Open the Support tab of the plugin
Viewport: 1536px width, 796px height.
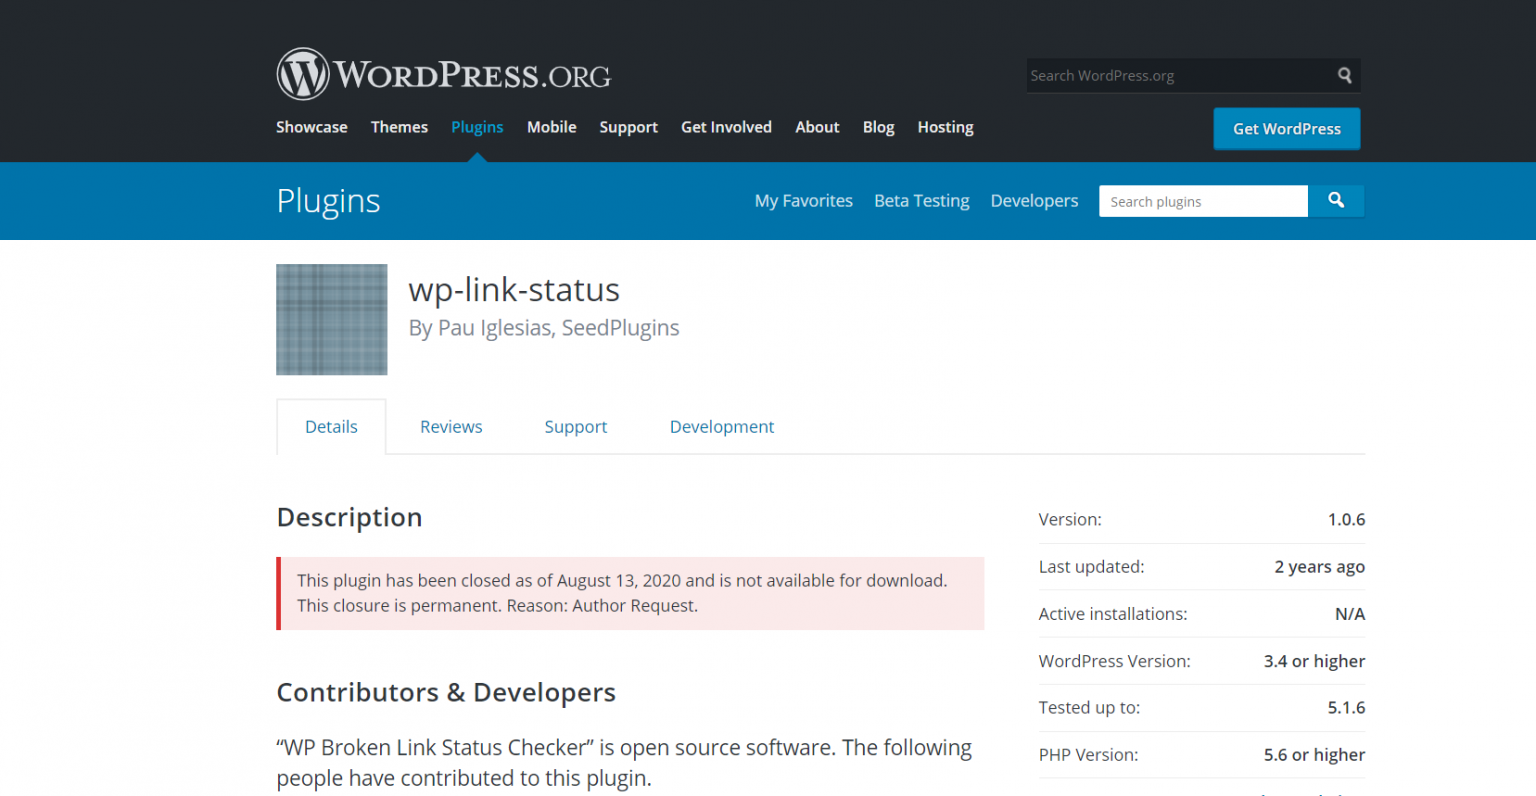[x=576, y=426]
